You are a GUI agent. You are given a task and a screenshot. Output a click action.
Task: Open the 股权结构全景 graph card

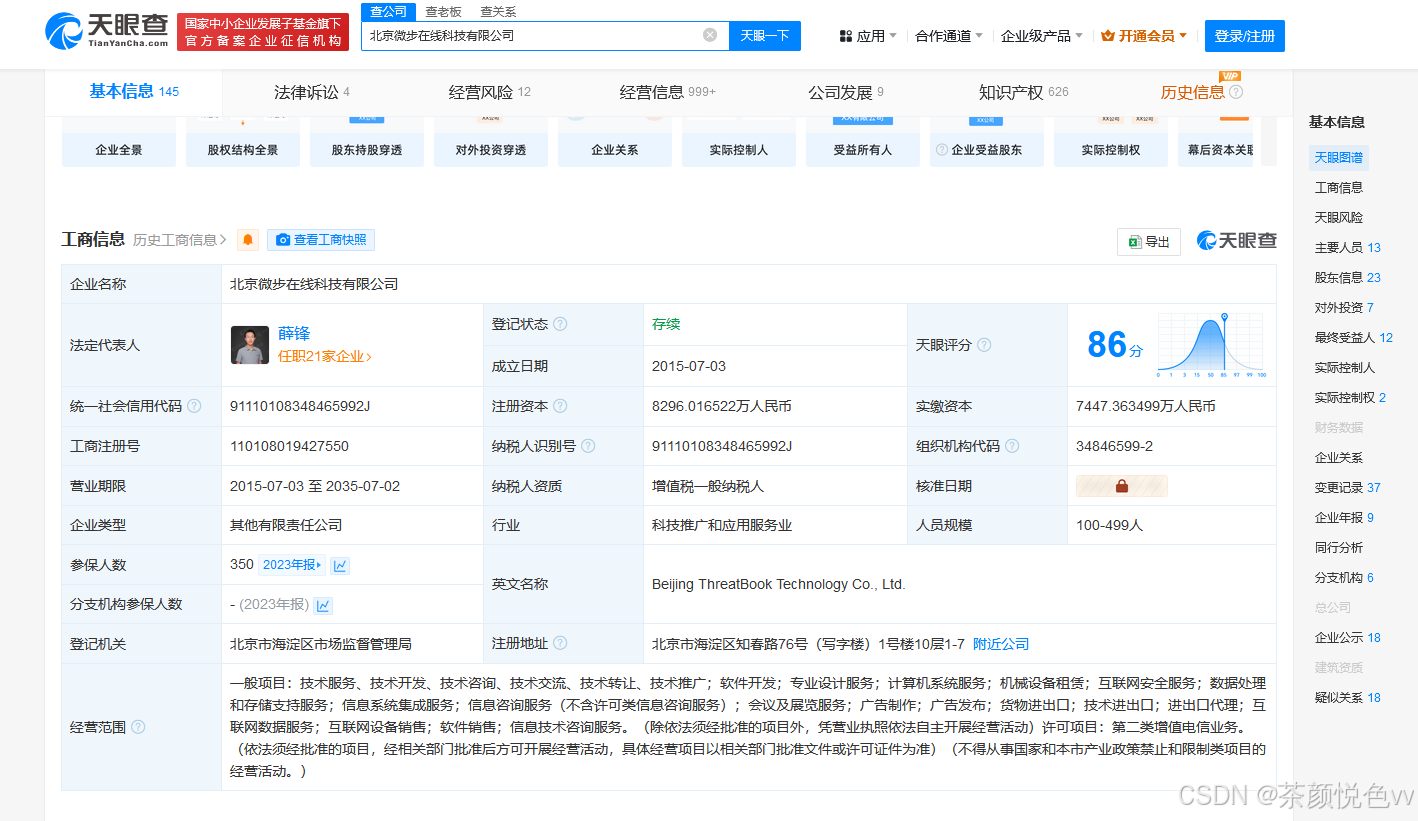(243, 140)
